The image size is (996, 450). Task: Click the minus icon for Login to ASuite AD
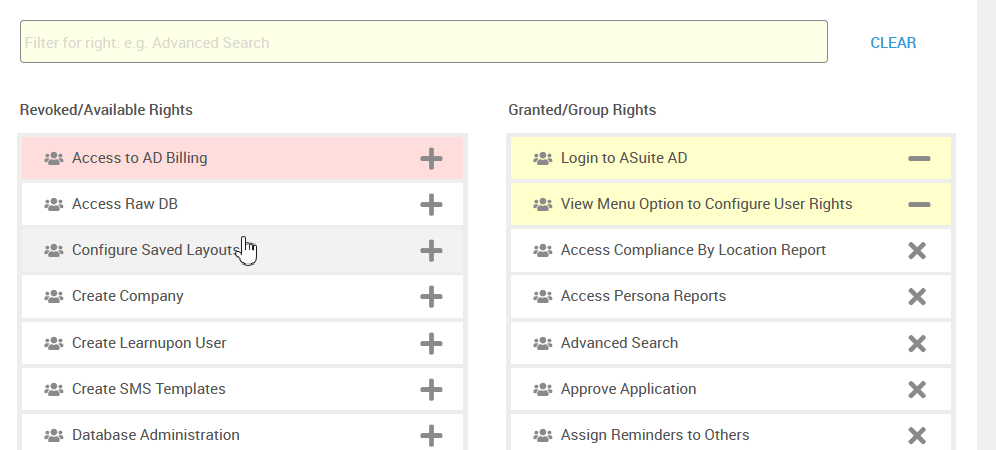click(919, 158)
